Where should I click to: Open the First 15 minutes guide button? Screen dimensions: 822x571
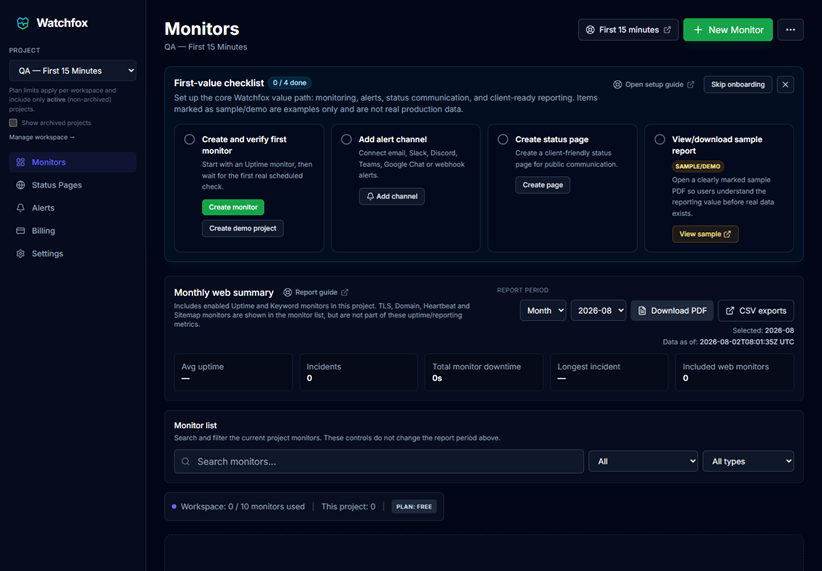point(628,30)
